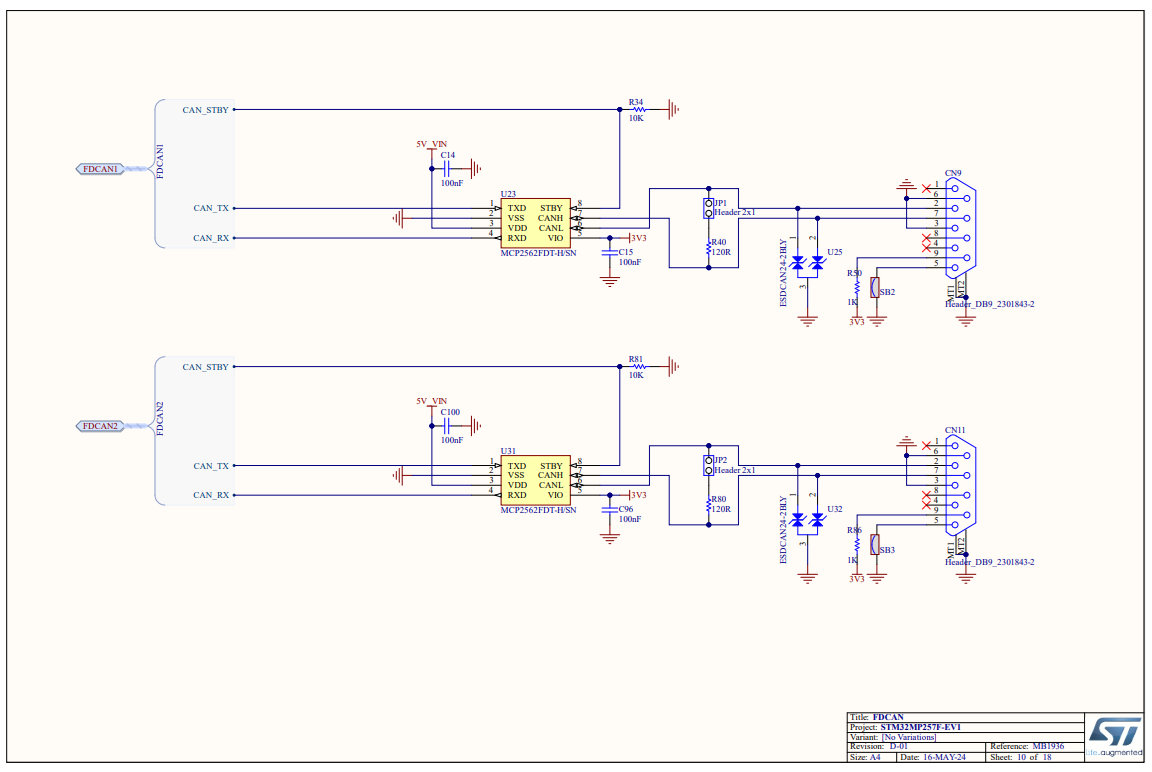The width and height of the screenshot is (1152, 772).
Task: Click CAN_RX label in FDCAN1 block
Action: pos(211,238)
